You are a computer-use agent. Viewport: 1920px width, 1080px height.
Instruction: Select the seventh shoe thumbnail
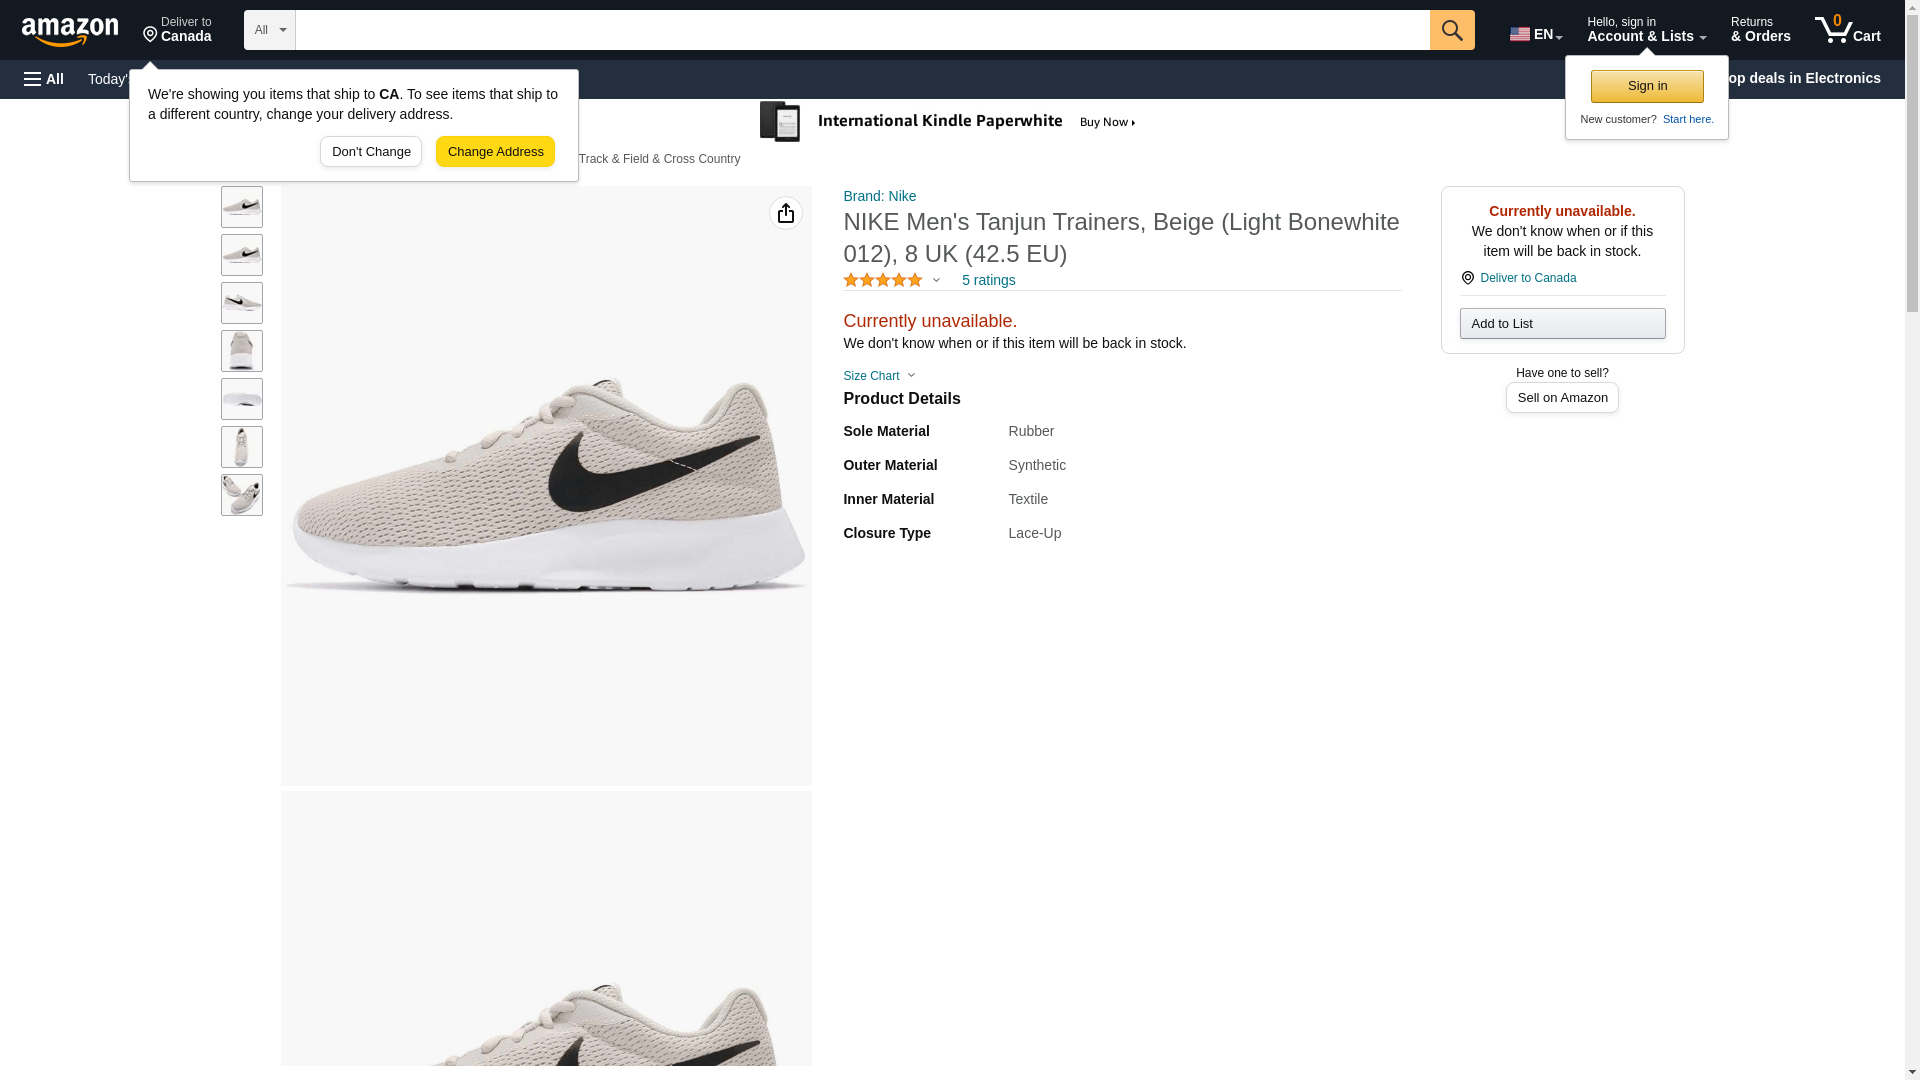coord(242,495)
